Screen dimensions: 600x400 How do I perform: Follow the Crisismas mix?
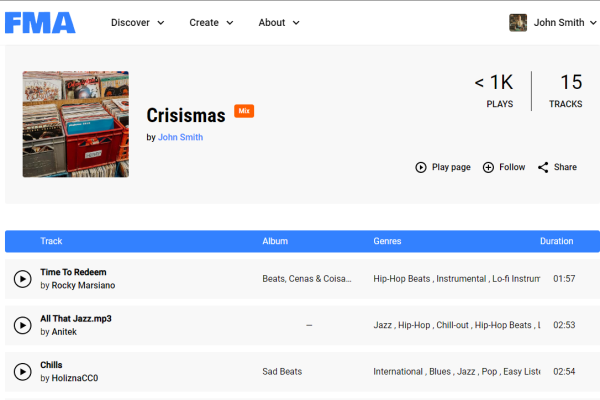click(x=503, y=168)
